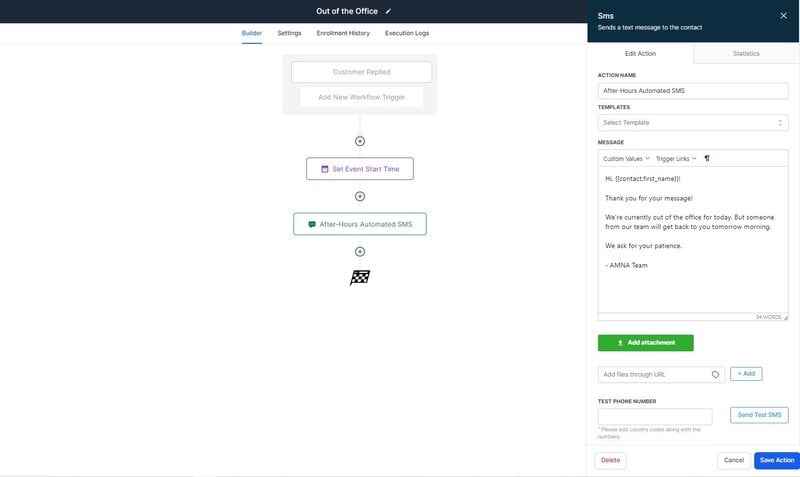This screenshot has height=477, width=800.
Task: Select the After-Hours Automated SMS node
Action: coord(360,224)
